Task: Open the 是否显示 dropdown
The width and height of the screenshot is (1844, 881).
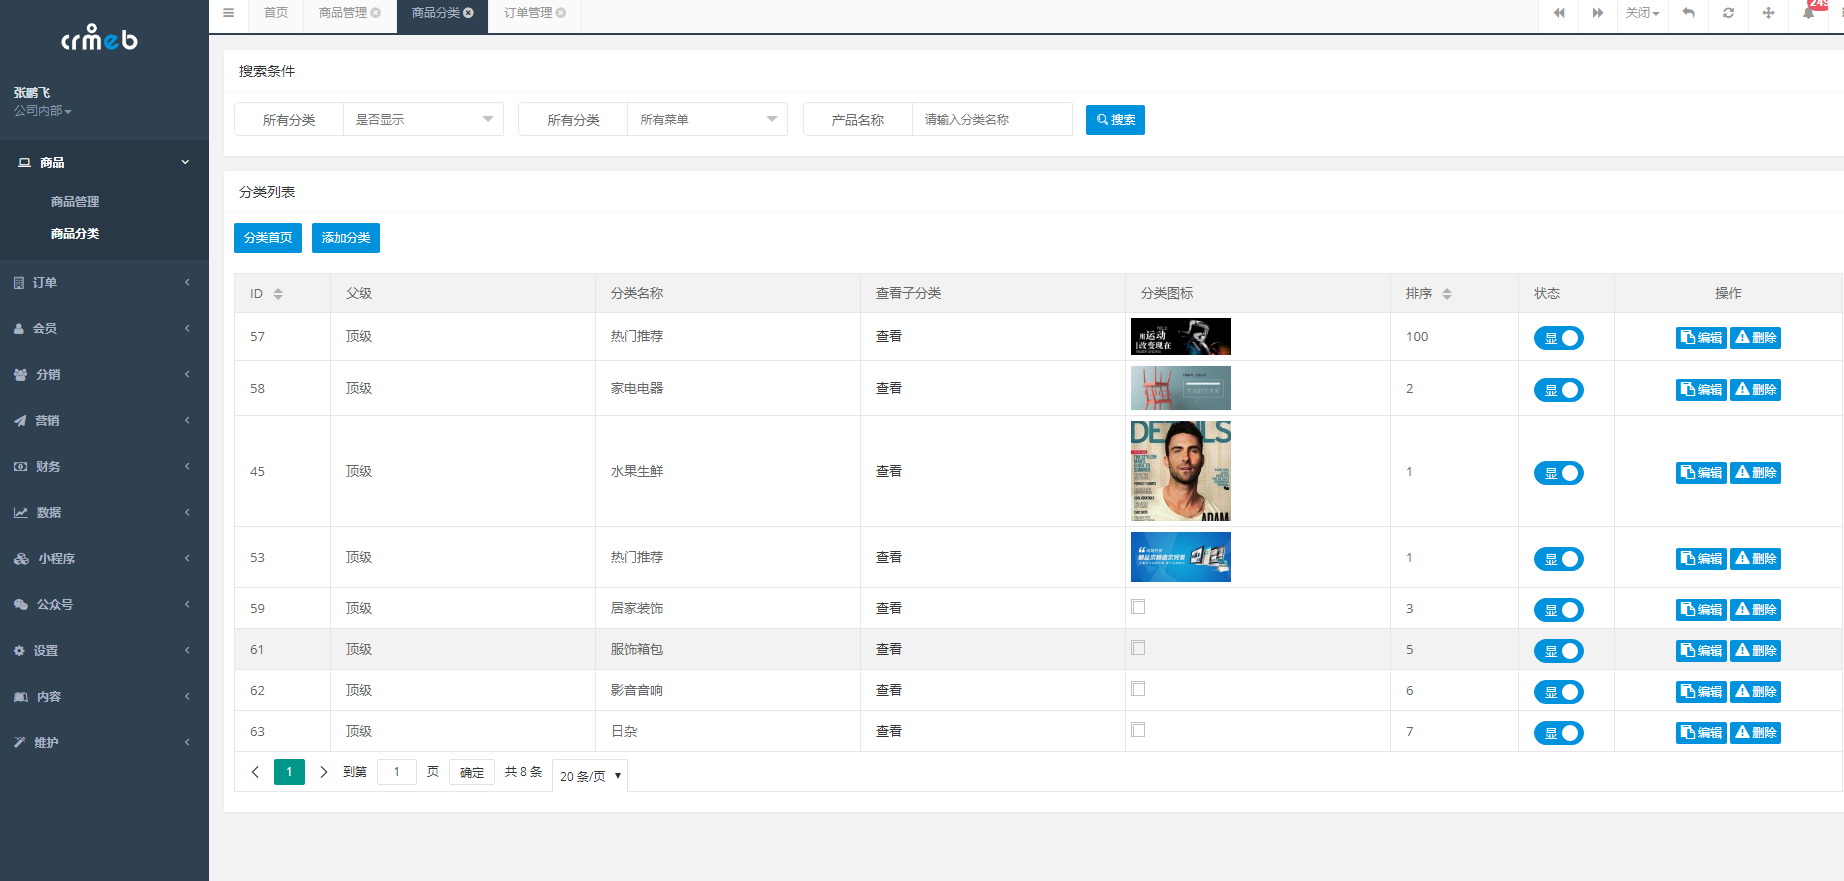Action: tap(423, 119)
